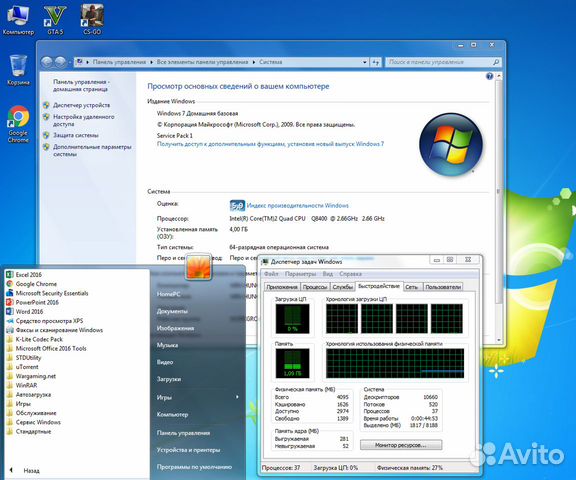576x480 pixels.
Task: Launch the GTA 5 desktop shortcut
Action: [x=55, y=20]
